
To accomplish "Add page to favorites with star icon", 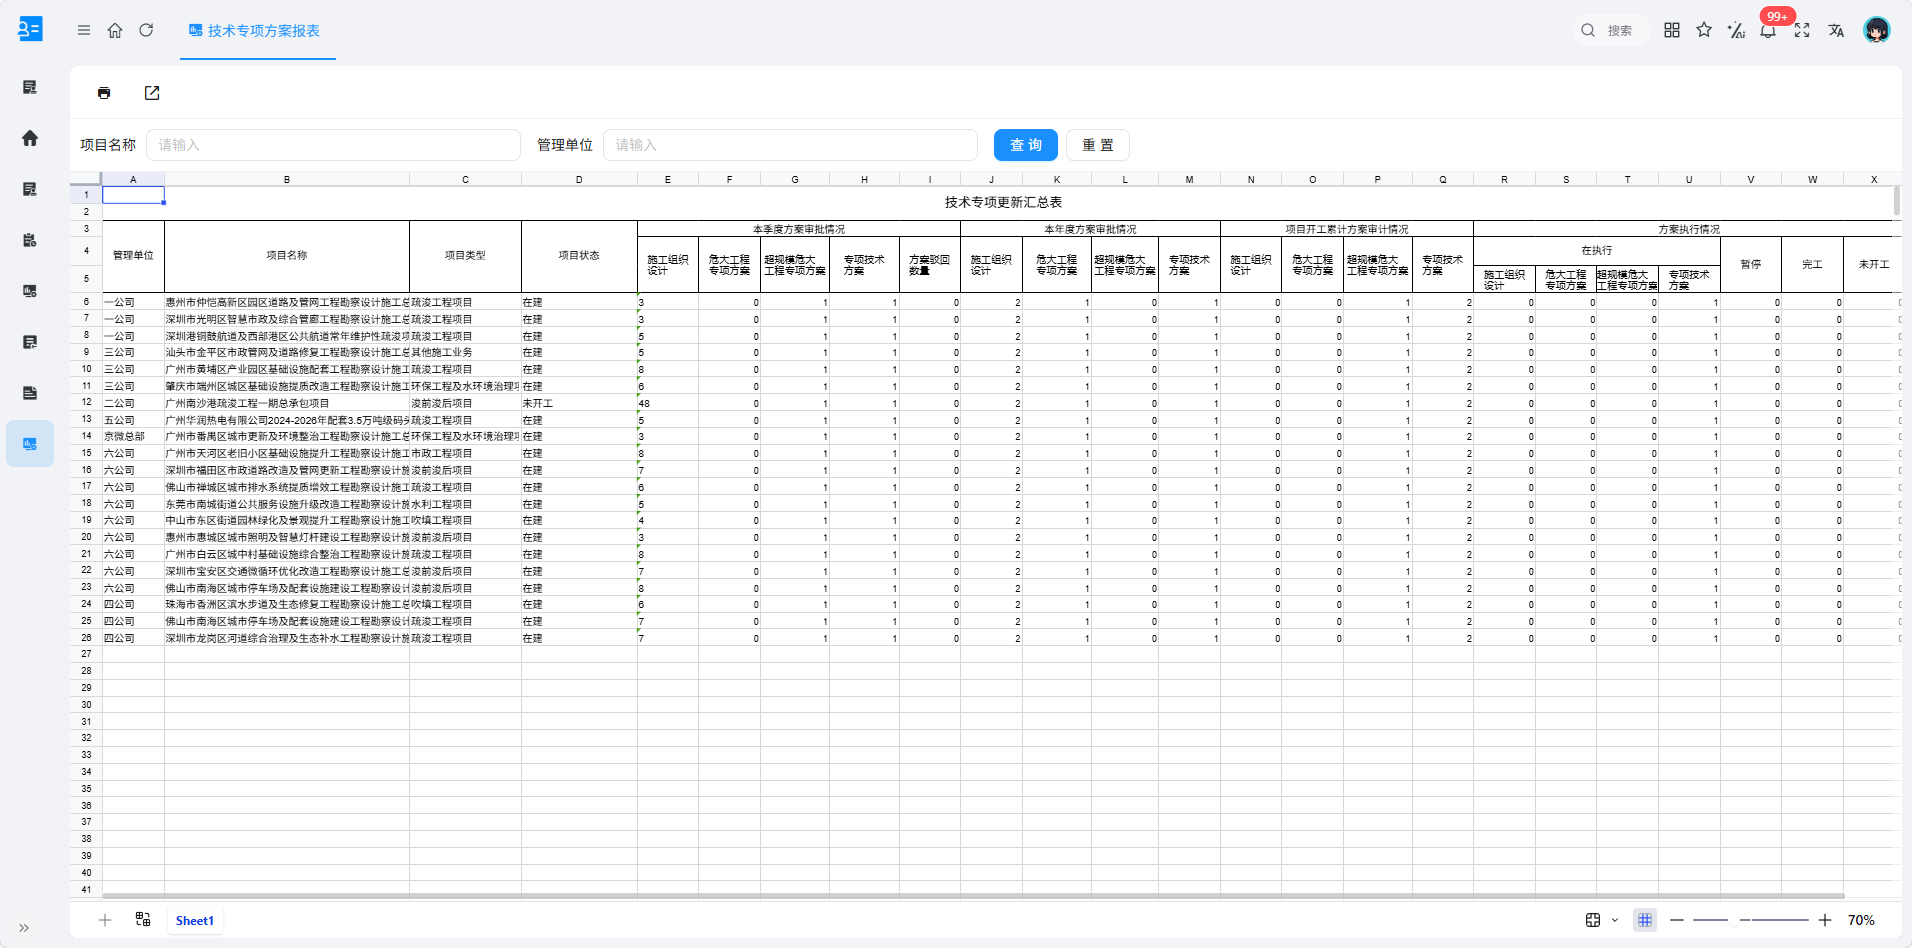I will click(1704, 30).
